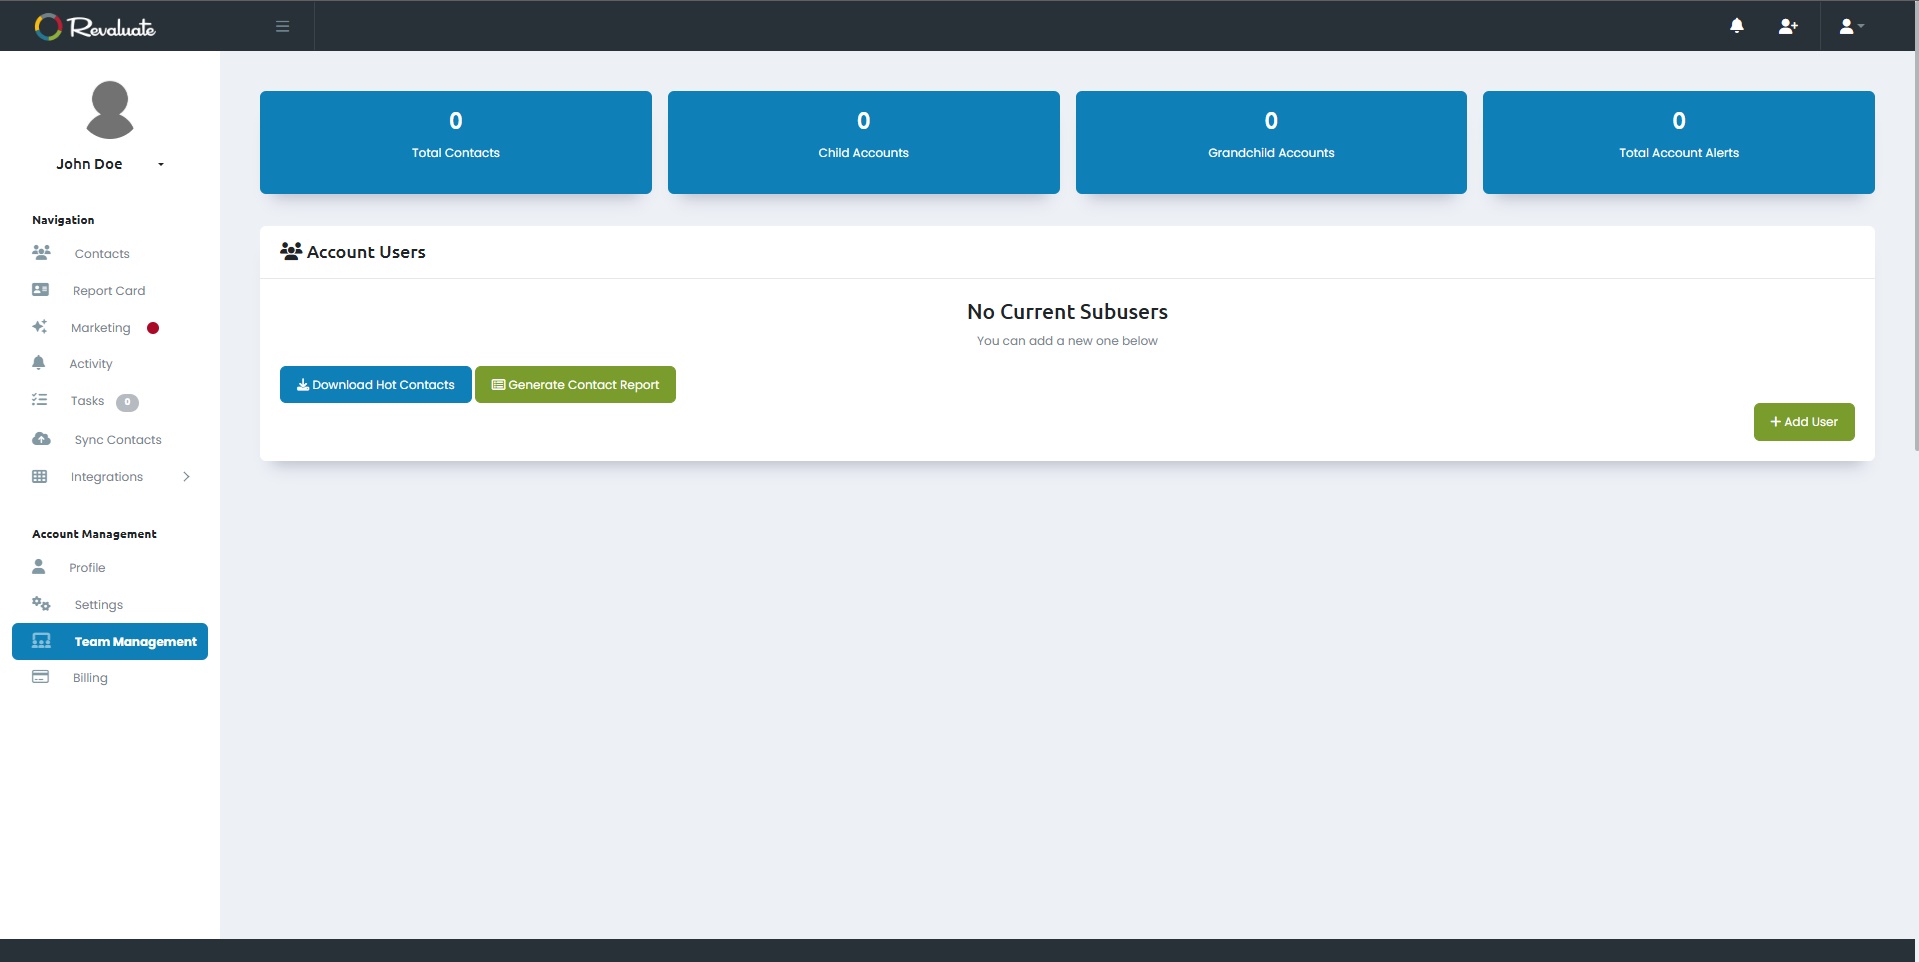1919x962 pixels.
Task: Toggle the hamburger sidebar menu icon
Action: (283, 26)
